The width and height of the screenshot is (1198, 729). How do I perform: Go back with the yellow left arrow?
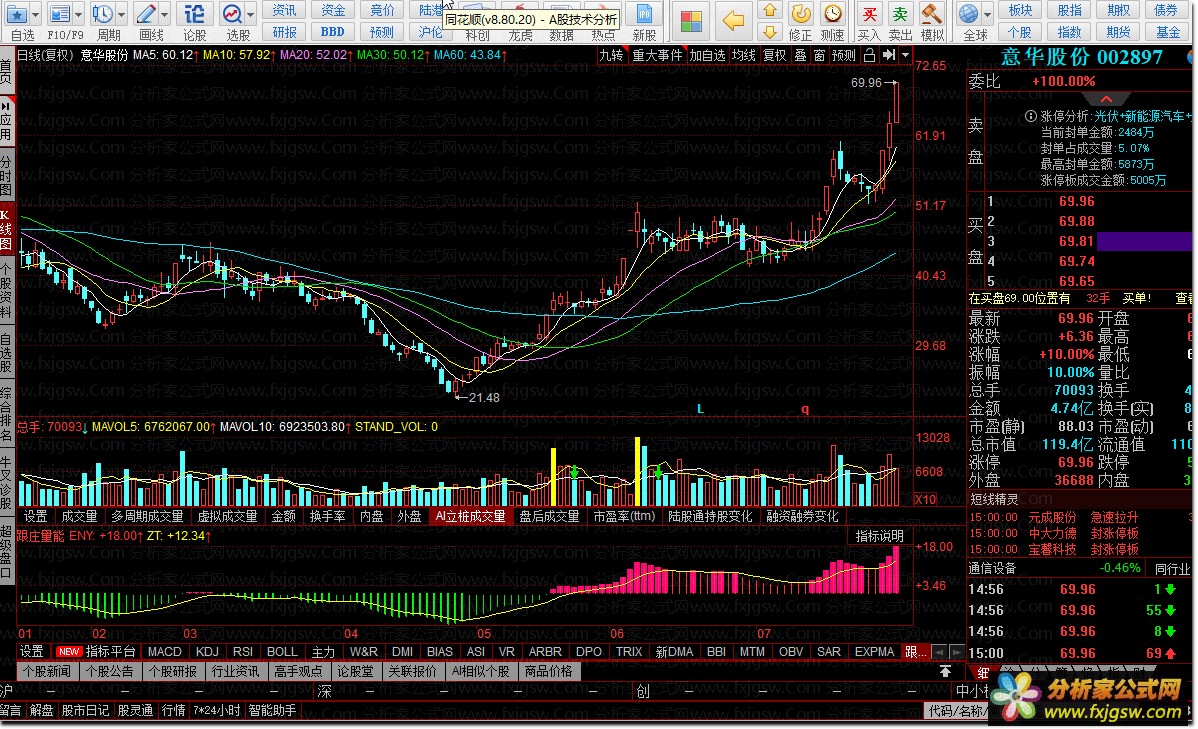click(733, 21)
